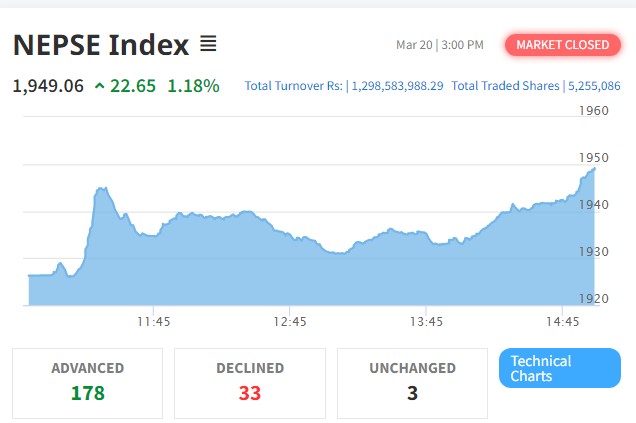Click the blue area chart's peak at closing

click(594, 169)
